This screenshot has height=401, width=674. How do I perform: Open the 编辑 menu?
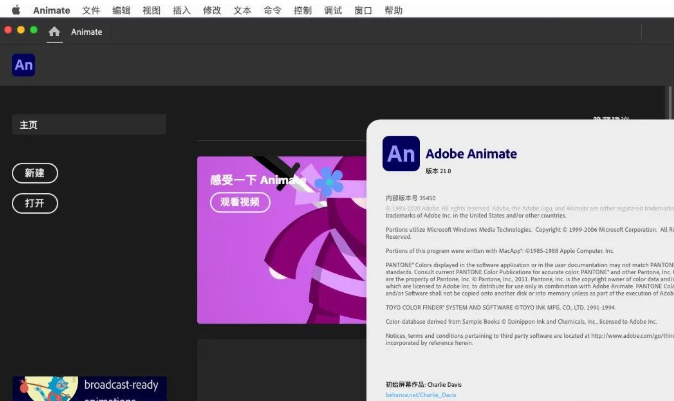click(x=121, y=10)
